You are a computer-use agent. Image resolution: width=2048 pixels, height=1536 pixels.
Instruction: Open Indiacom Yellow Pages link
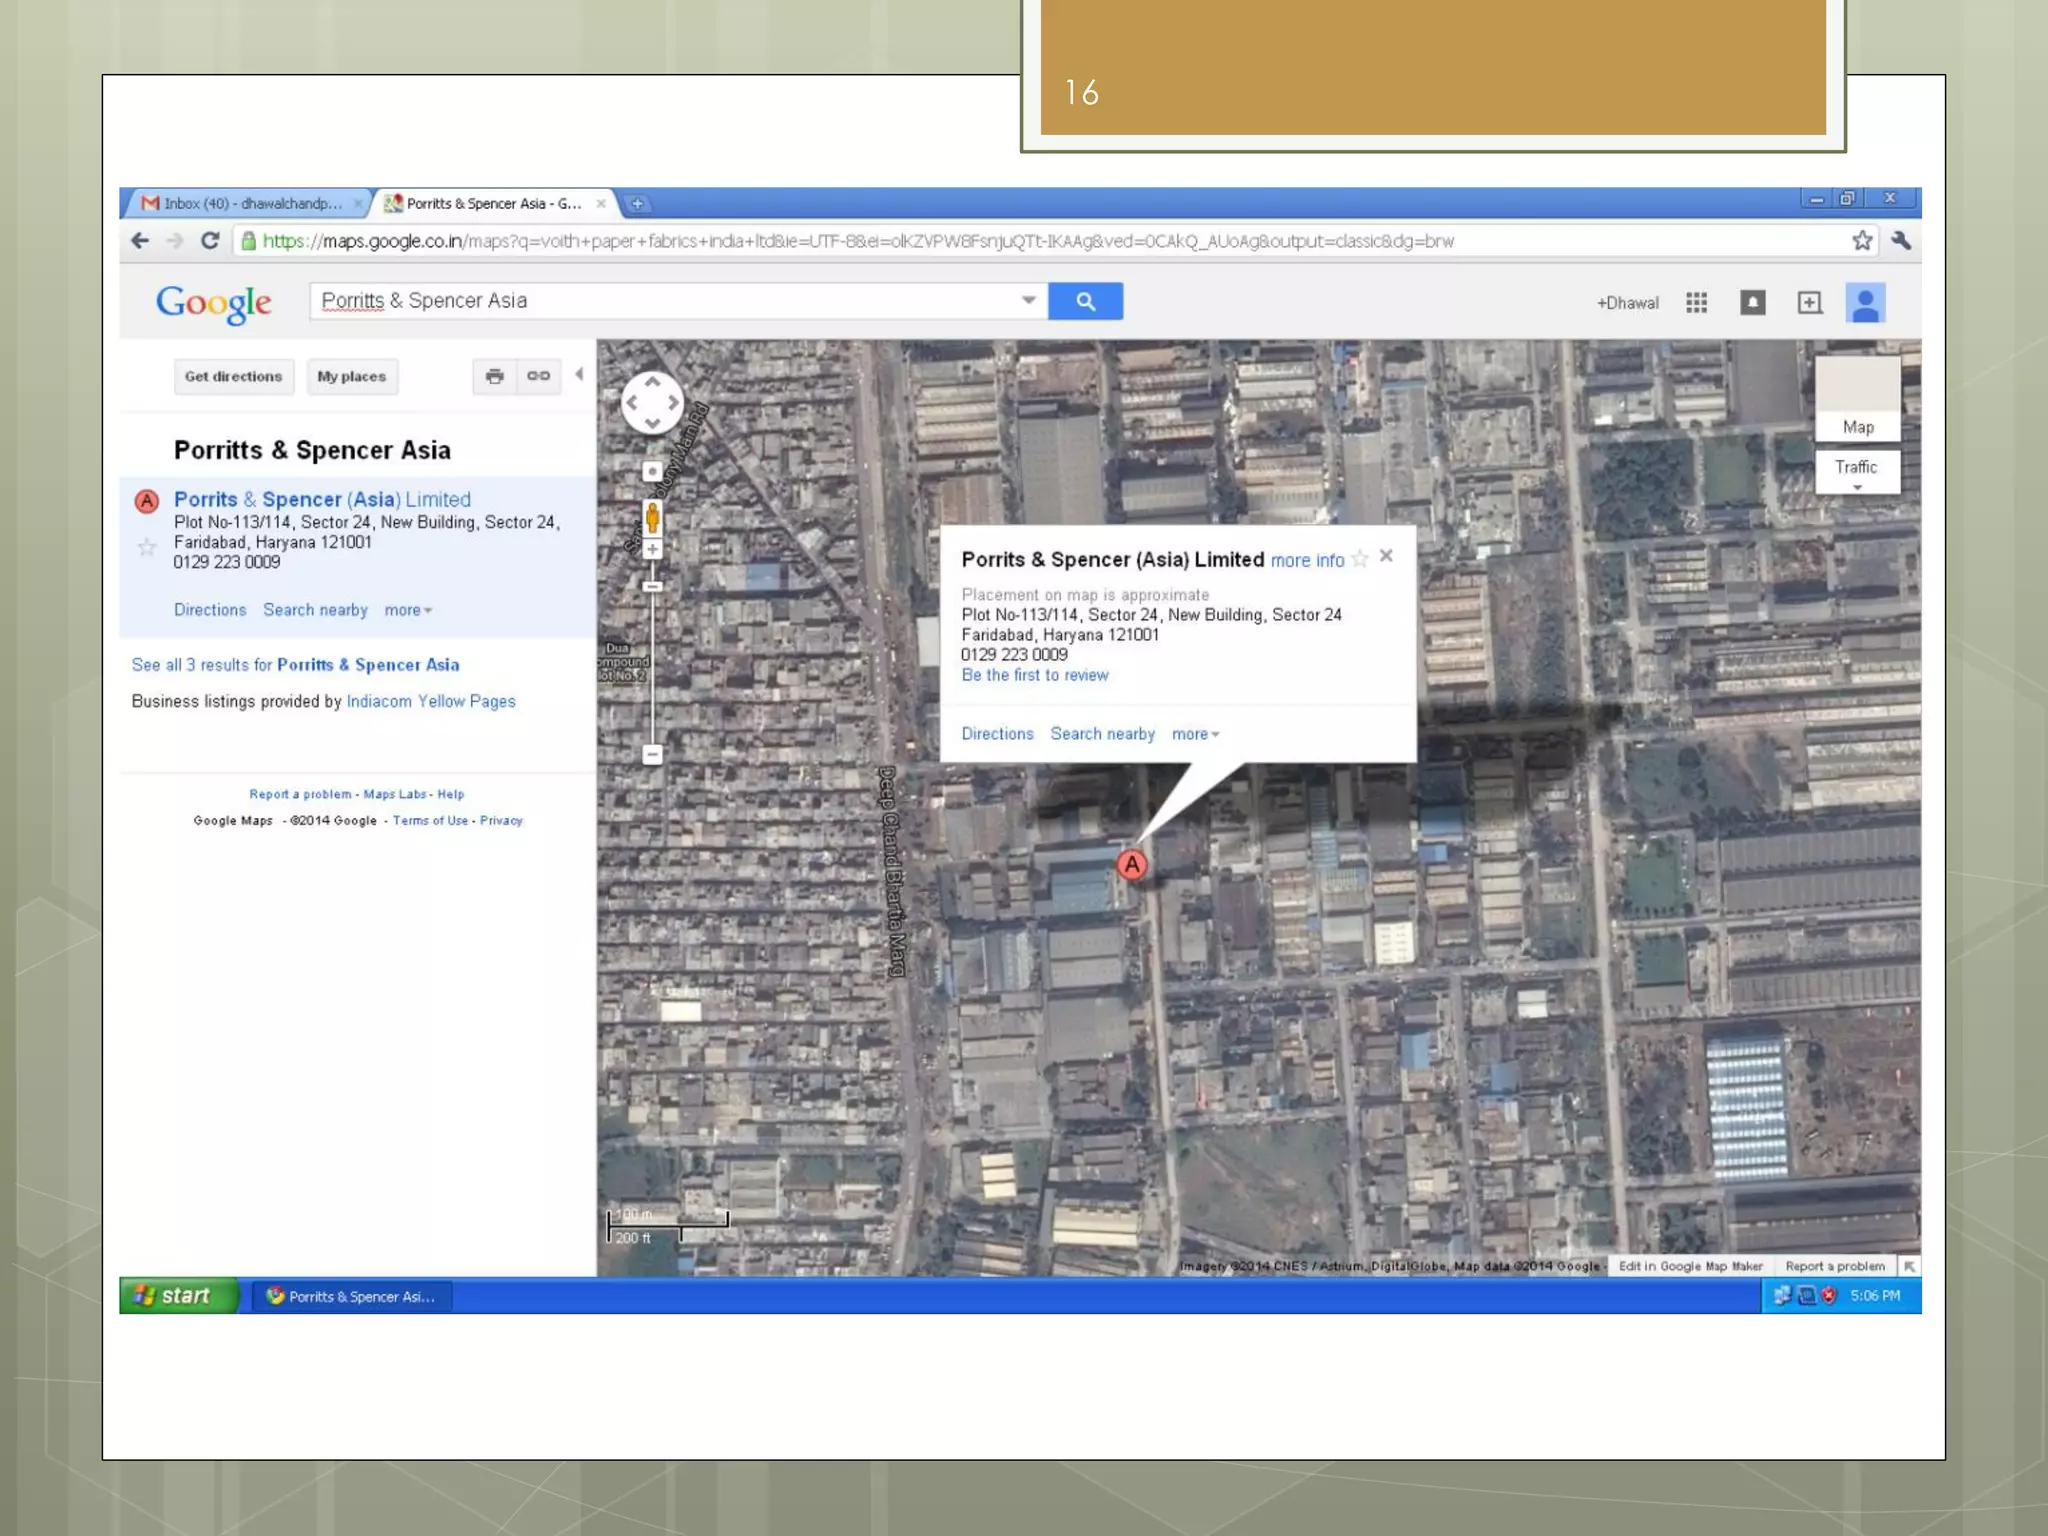tap(430, 701)
